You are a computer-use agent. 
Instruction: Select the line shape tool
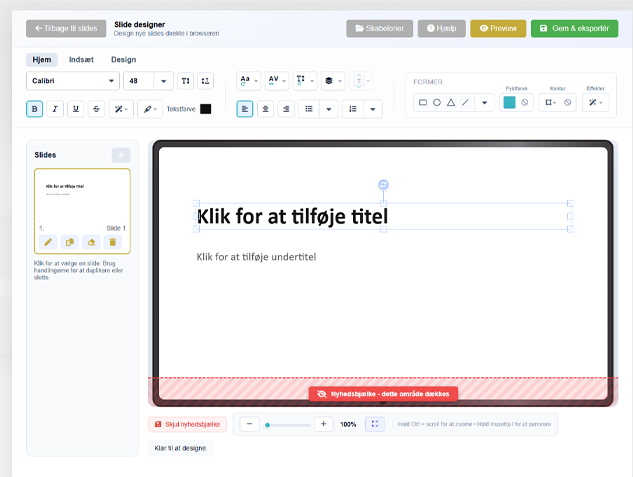click(465, 103)
